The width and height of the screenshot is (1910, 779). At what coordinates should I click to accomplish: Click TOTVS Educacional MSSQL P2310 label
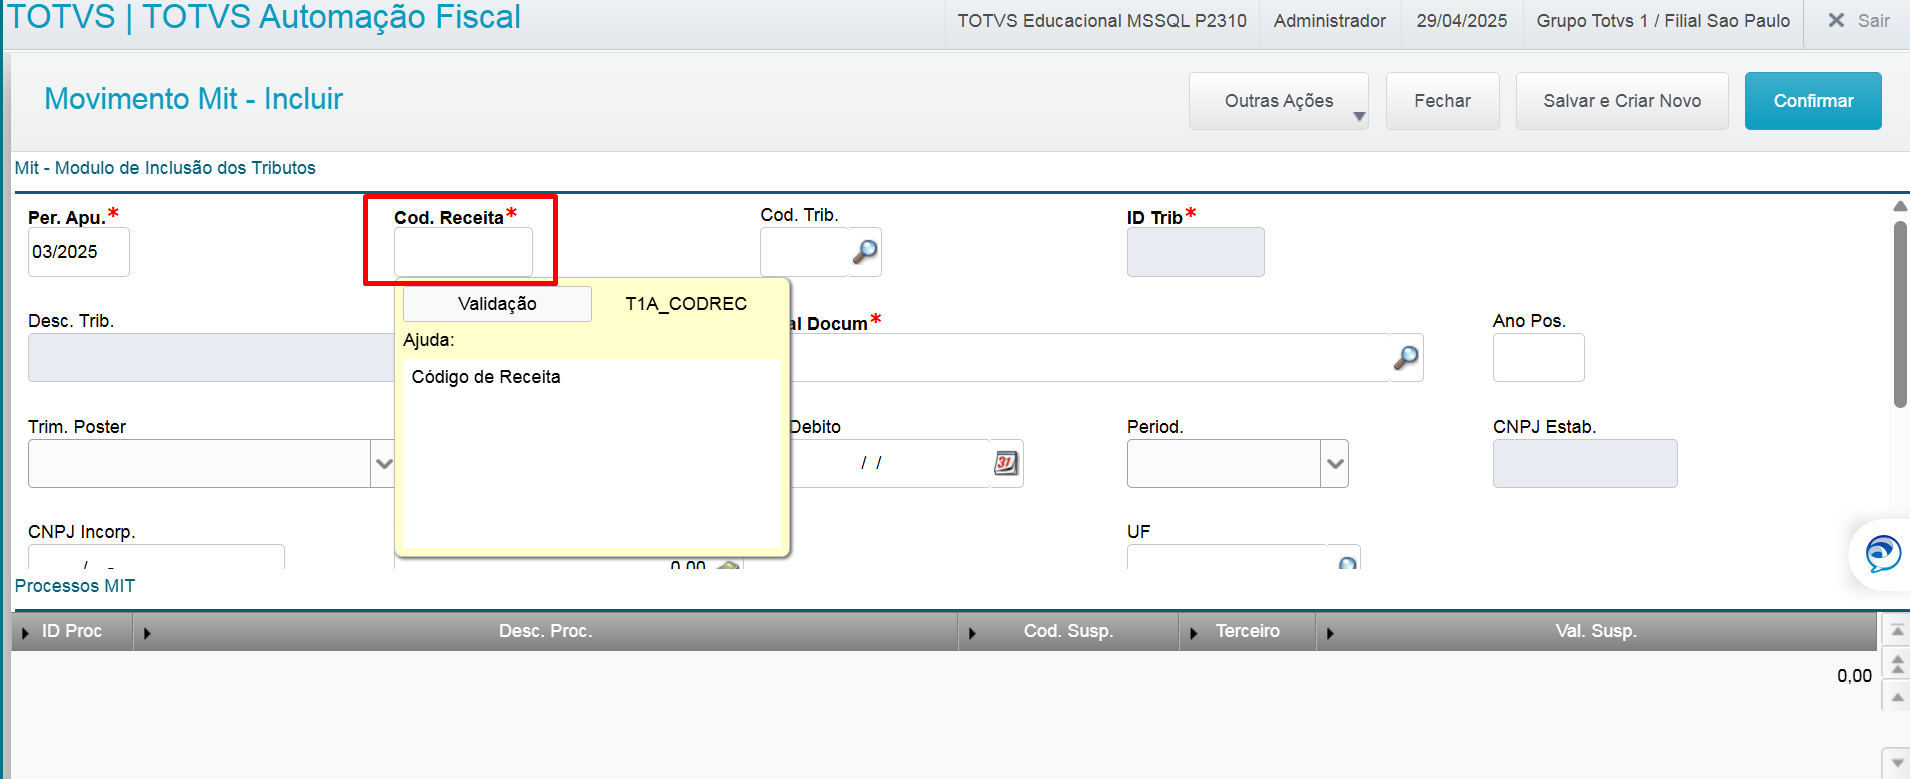click(1102, 21)
